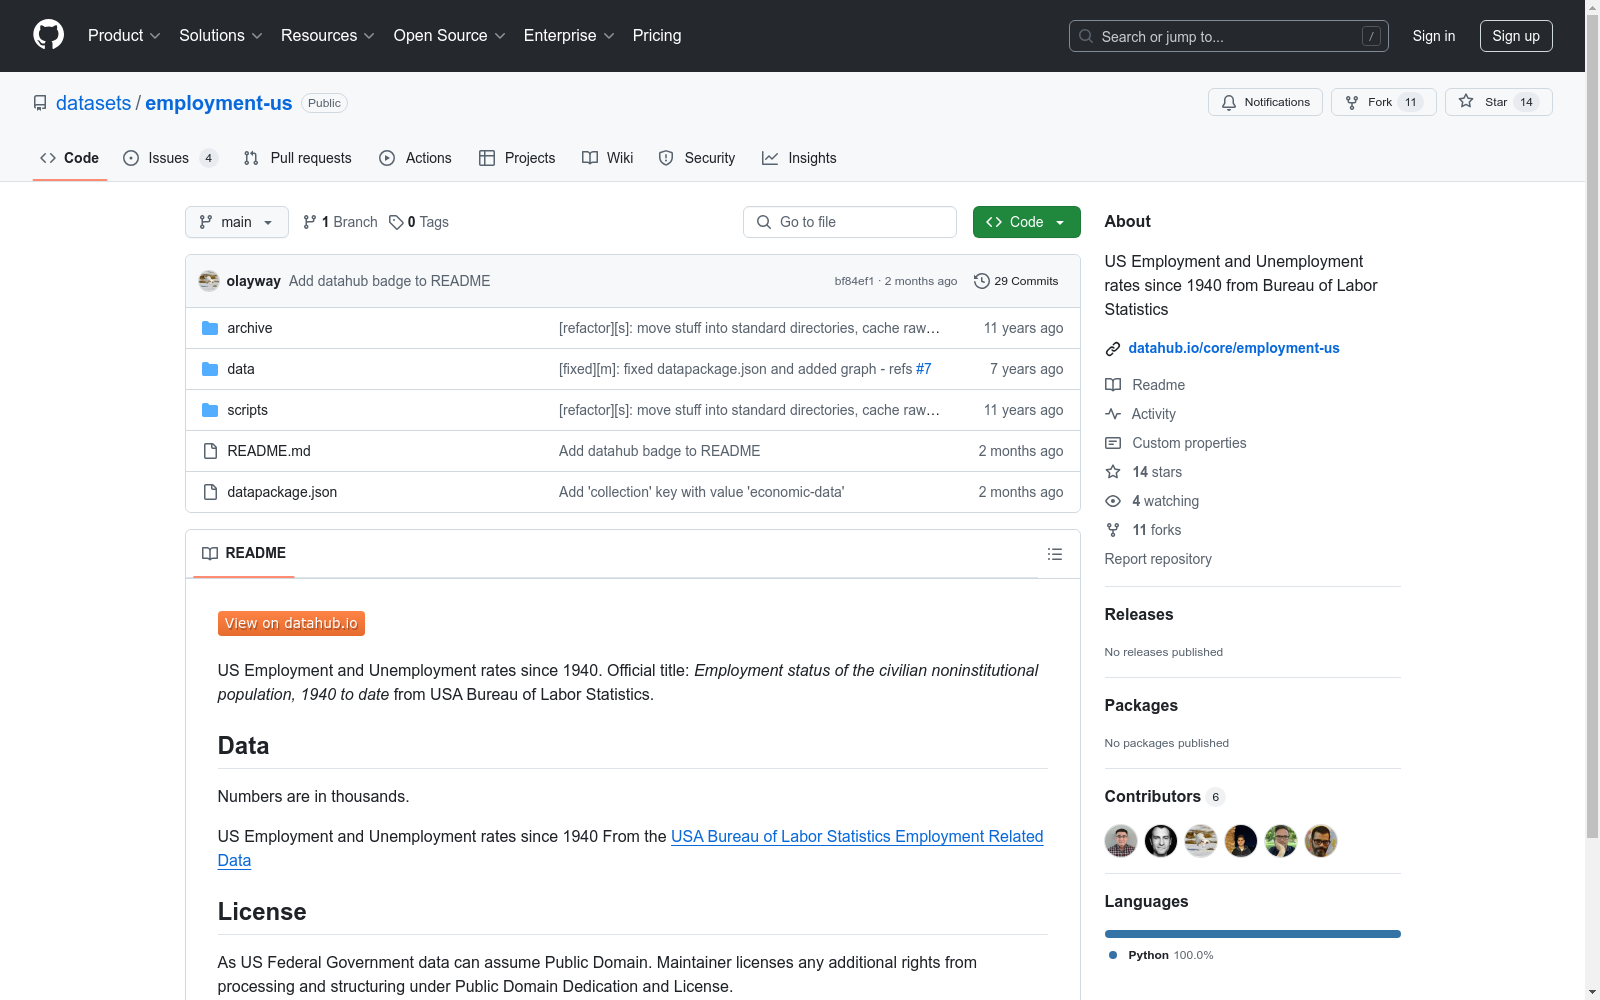The width and height of the screenshot is (1600, 1000).
Task: Click the Python language bar
Action: (x=1253, y=934)
